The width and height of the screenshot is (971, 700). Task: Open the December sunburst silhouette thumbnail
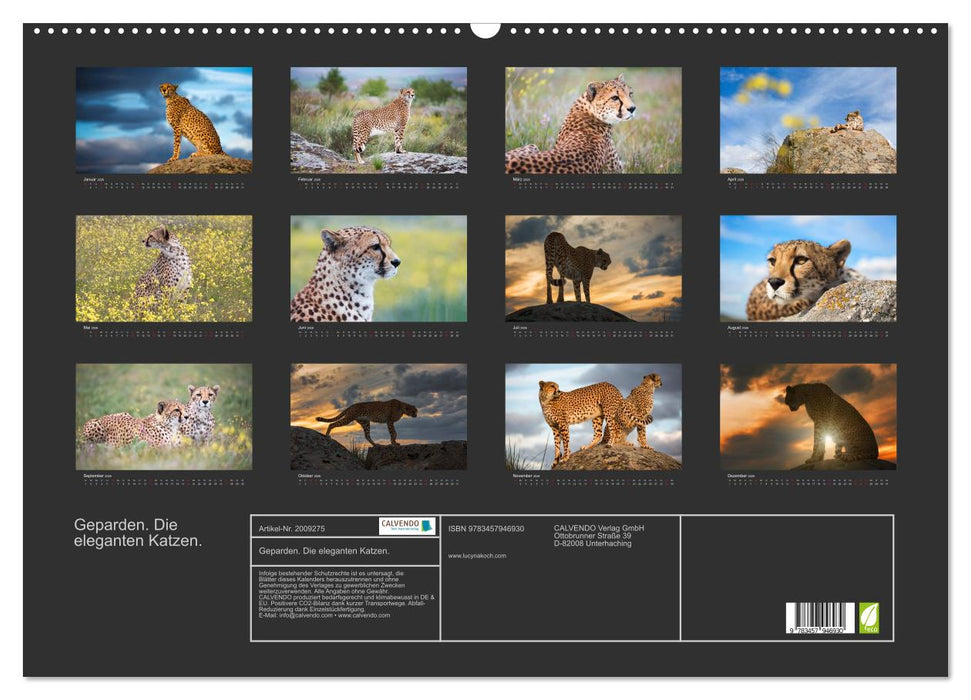pos(808,417)
